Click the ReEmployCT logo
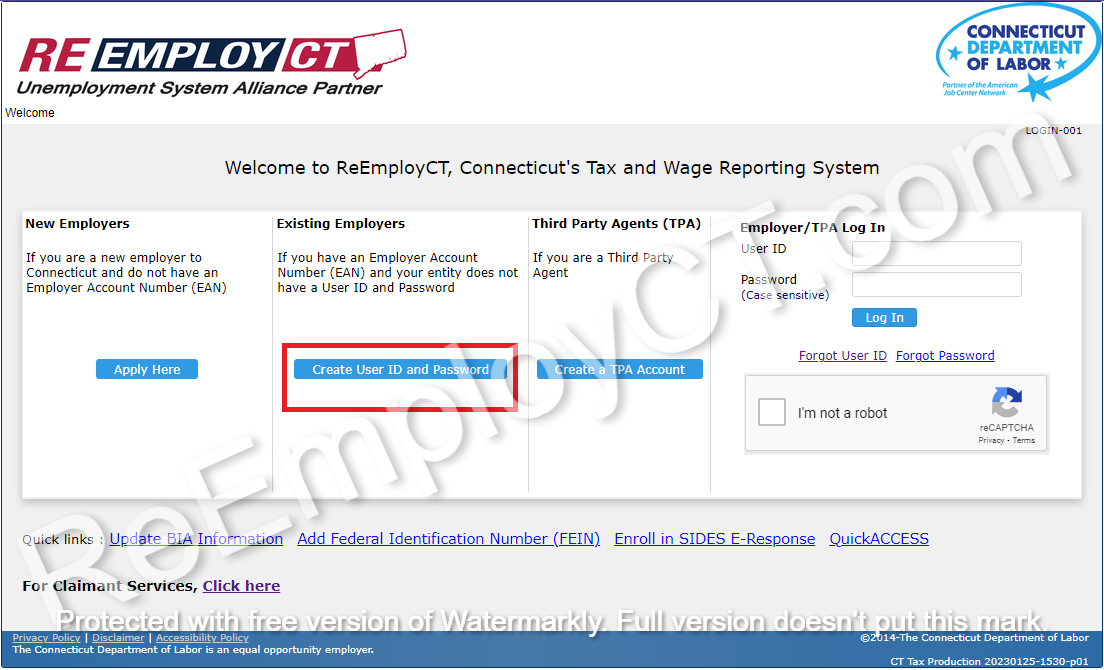The height and width of the screenshot is (670, 1104). tap(210, 62)
